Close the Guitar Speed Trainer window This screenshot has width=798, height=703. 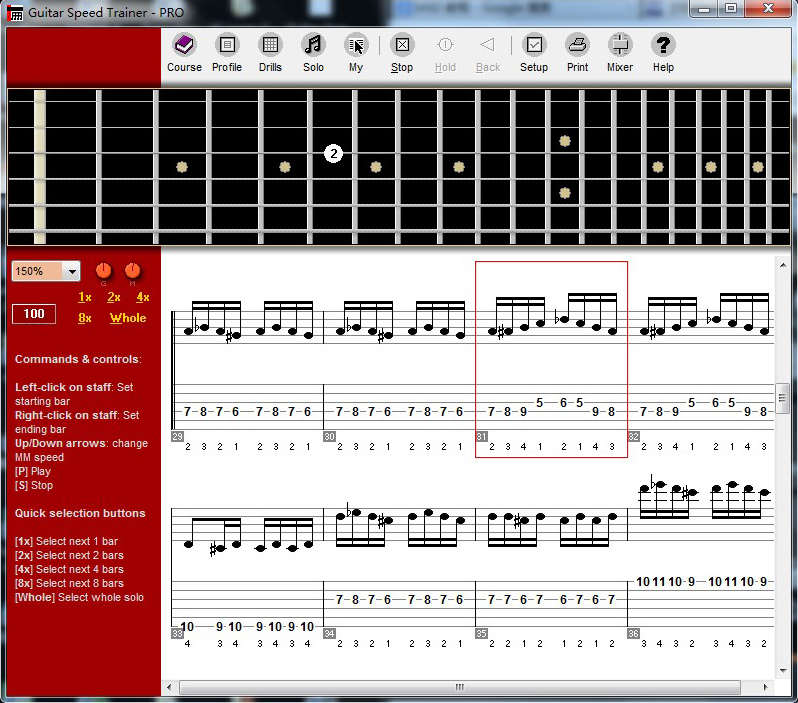pos(768,9)
